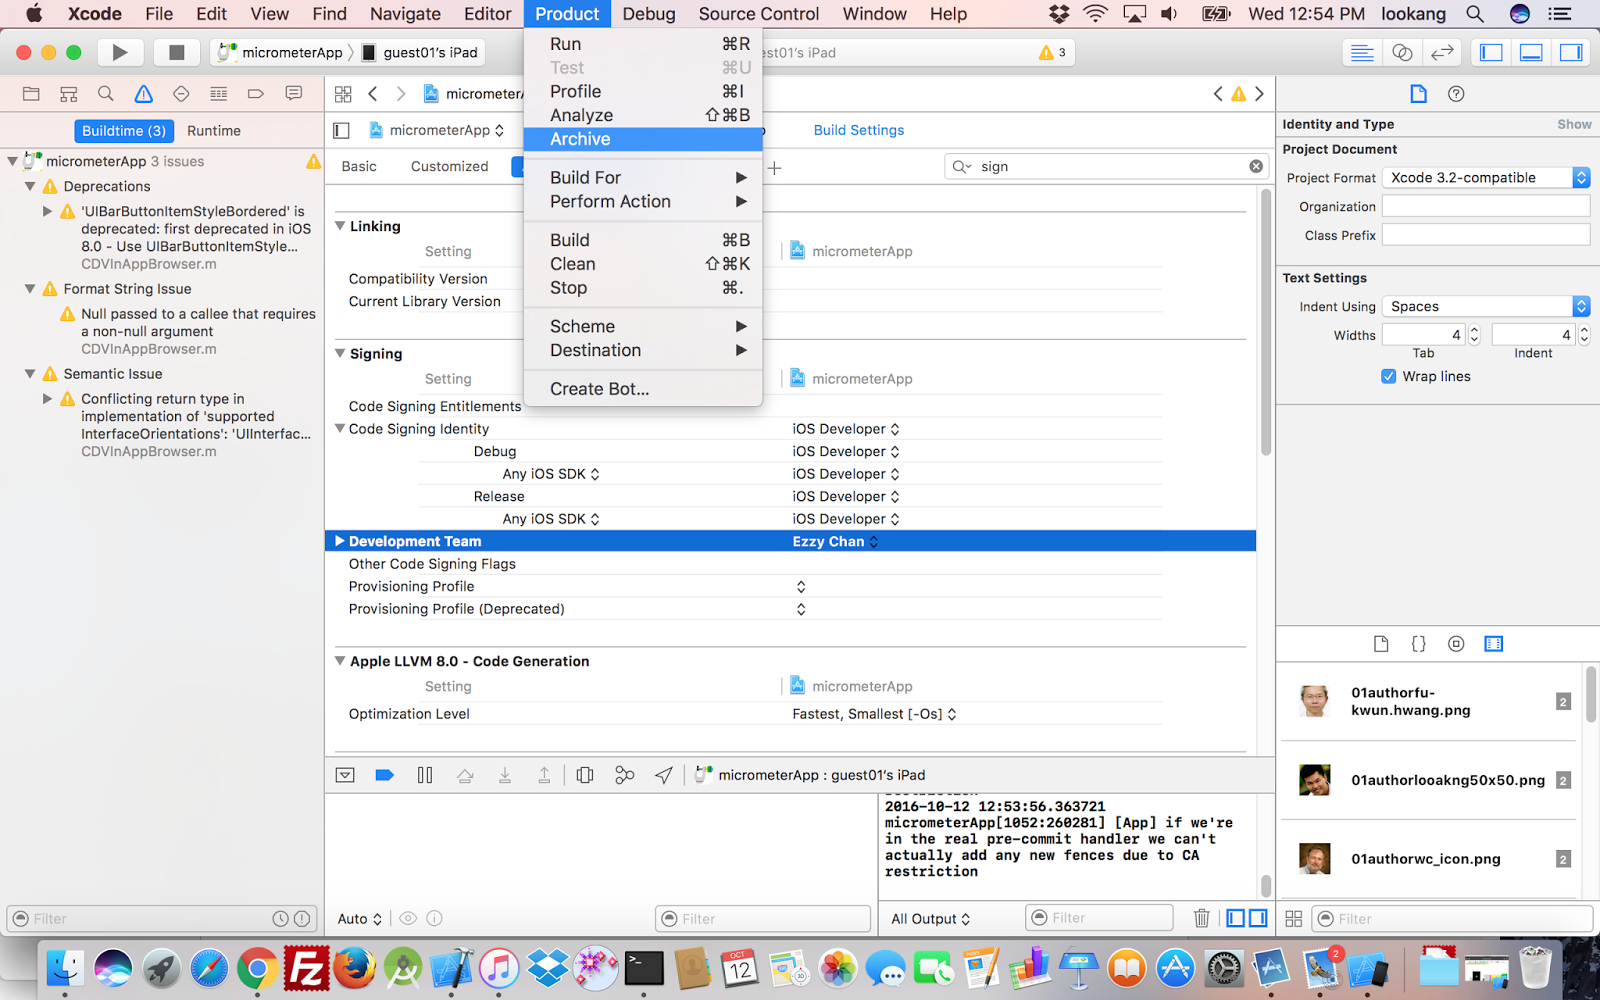
Task: Show the console pane toggle
Action: pyautogui.click(x=1258, y=918)
